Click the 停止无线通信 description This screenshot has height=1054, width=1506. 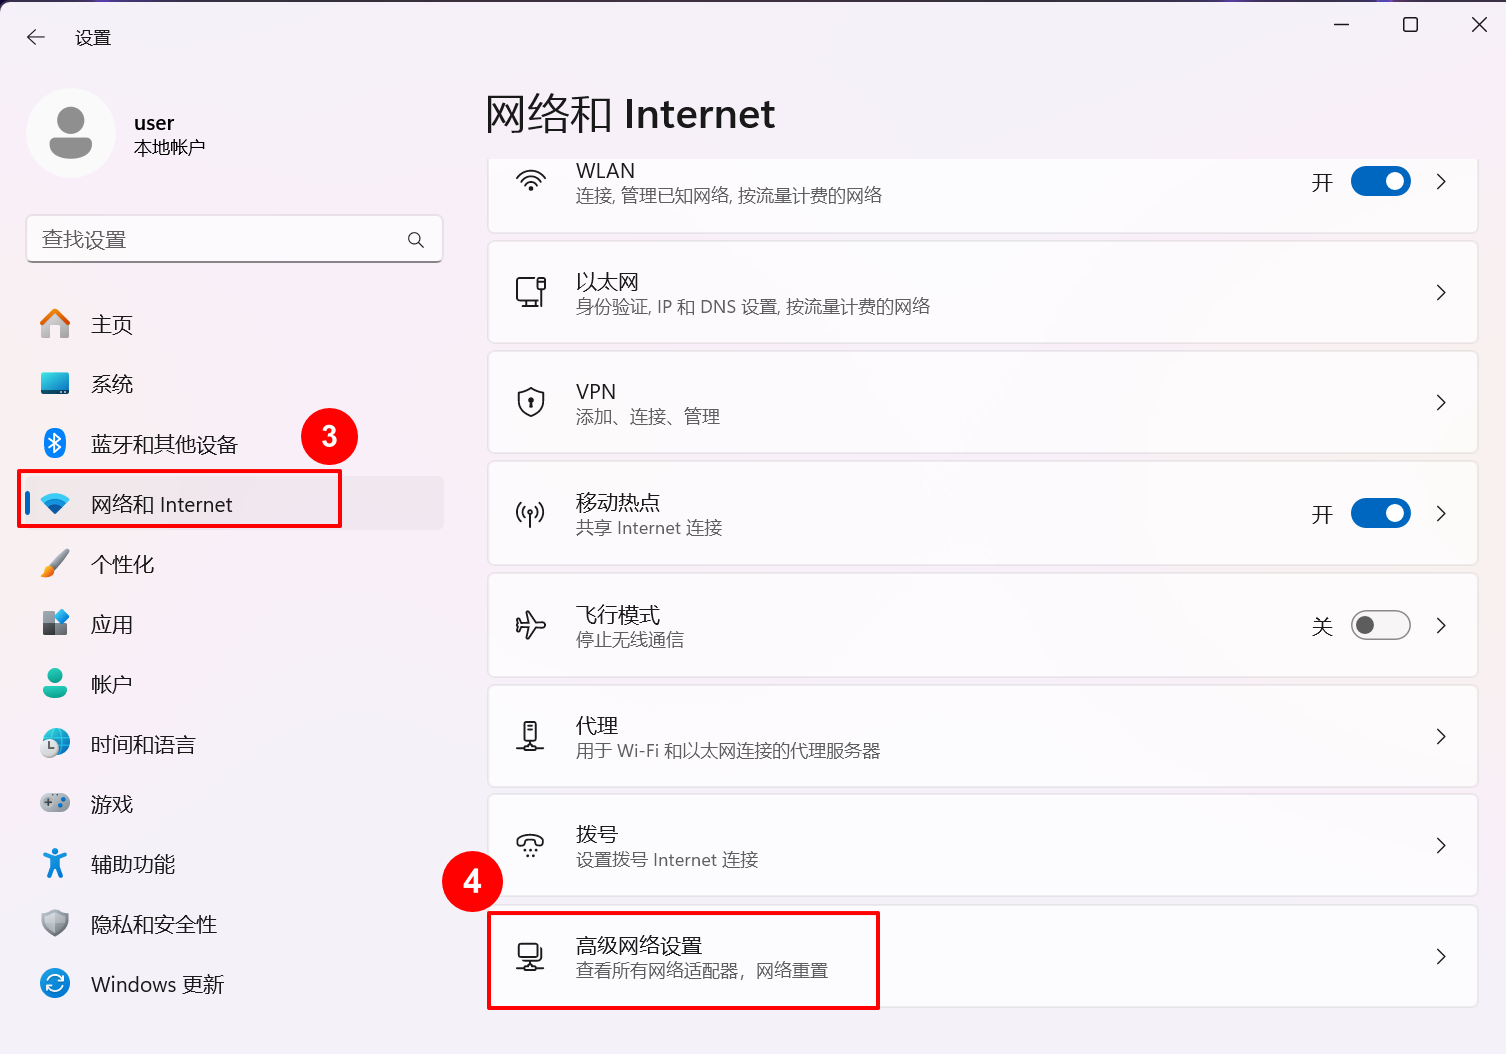pyautogui.click(x=630, y=639)
